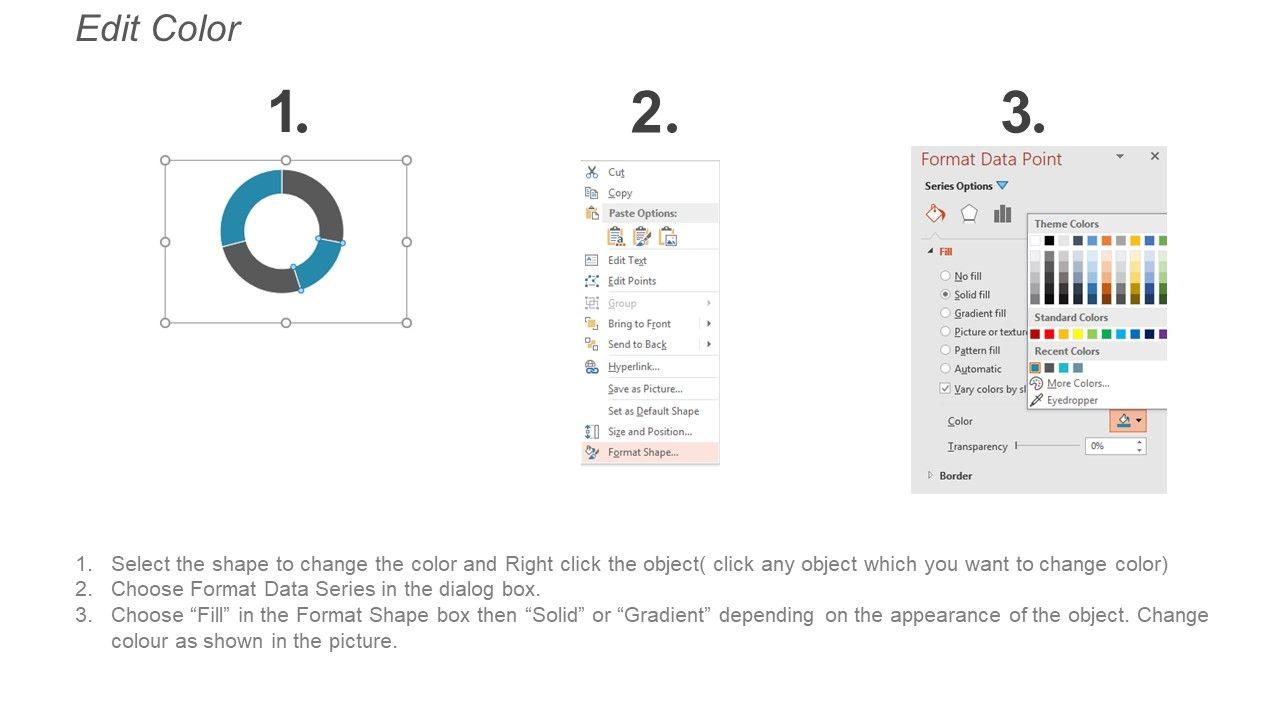Choose Format Shape from context menu
Screen dimensions: 1280x720
tap(642, 453)
